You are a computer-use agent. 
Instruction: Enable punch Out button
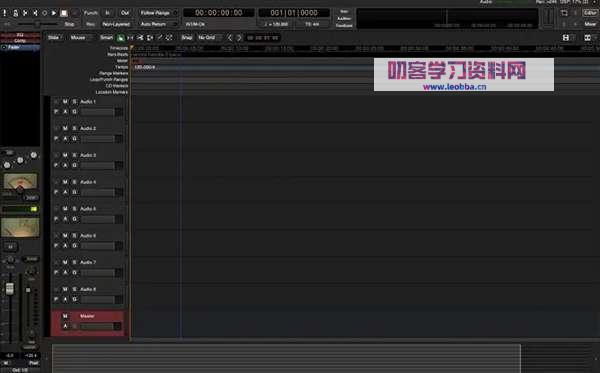125,13
